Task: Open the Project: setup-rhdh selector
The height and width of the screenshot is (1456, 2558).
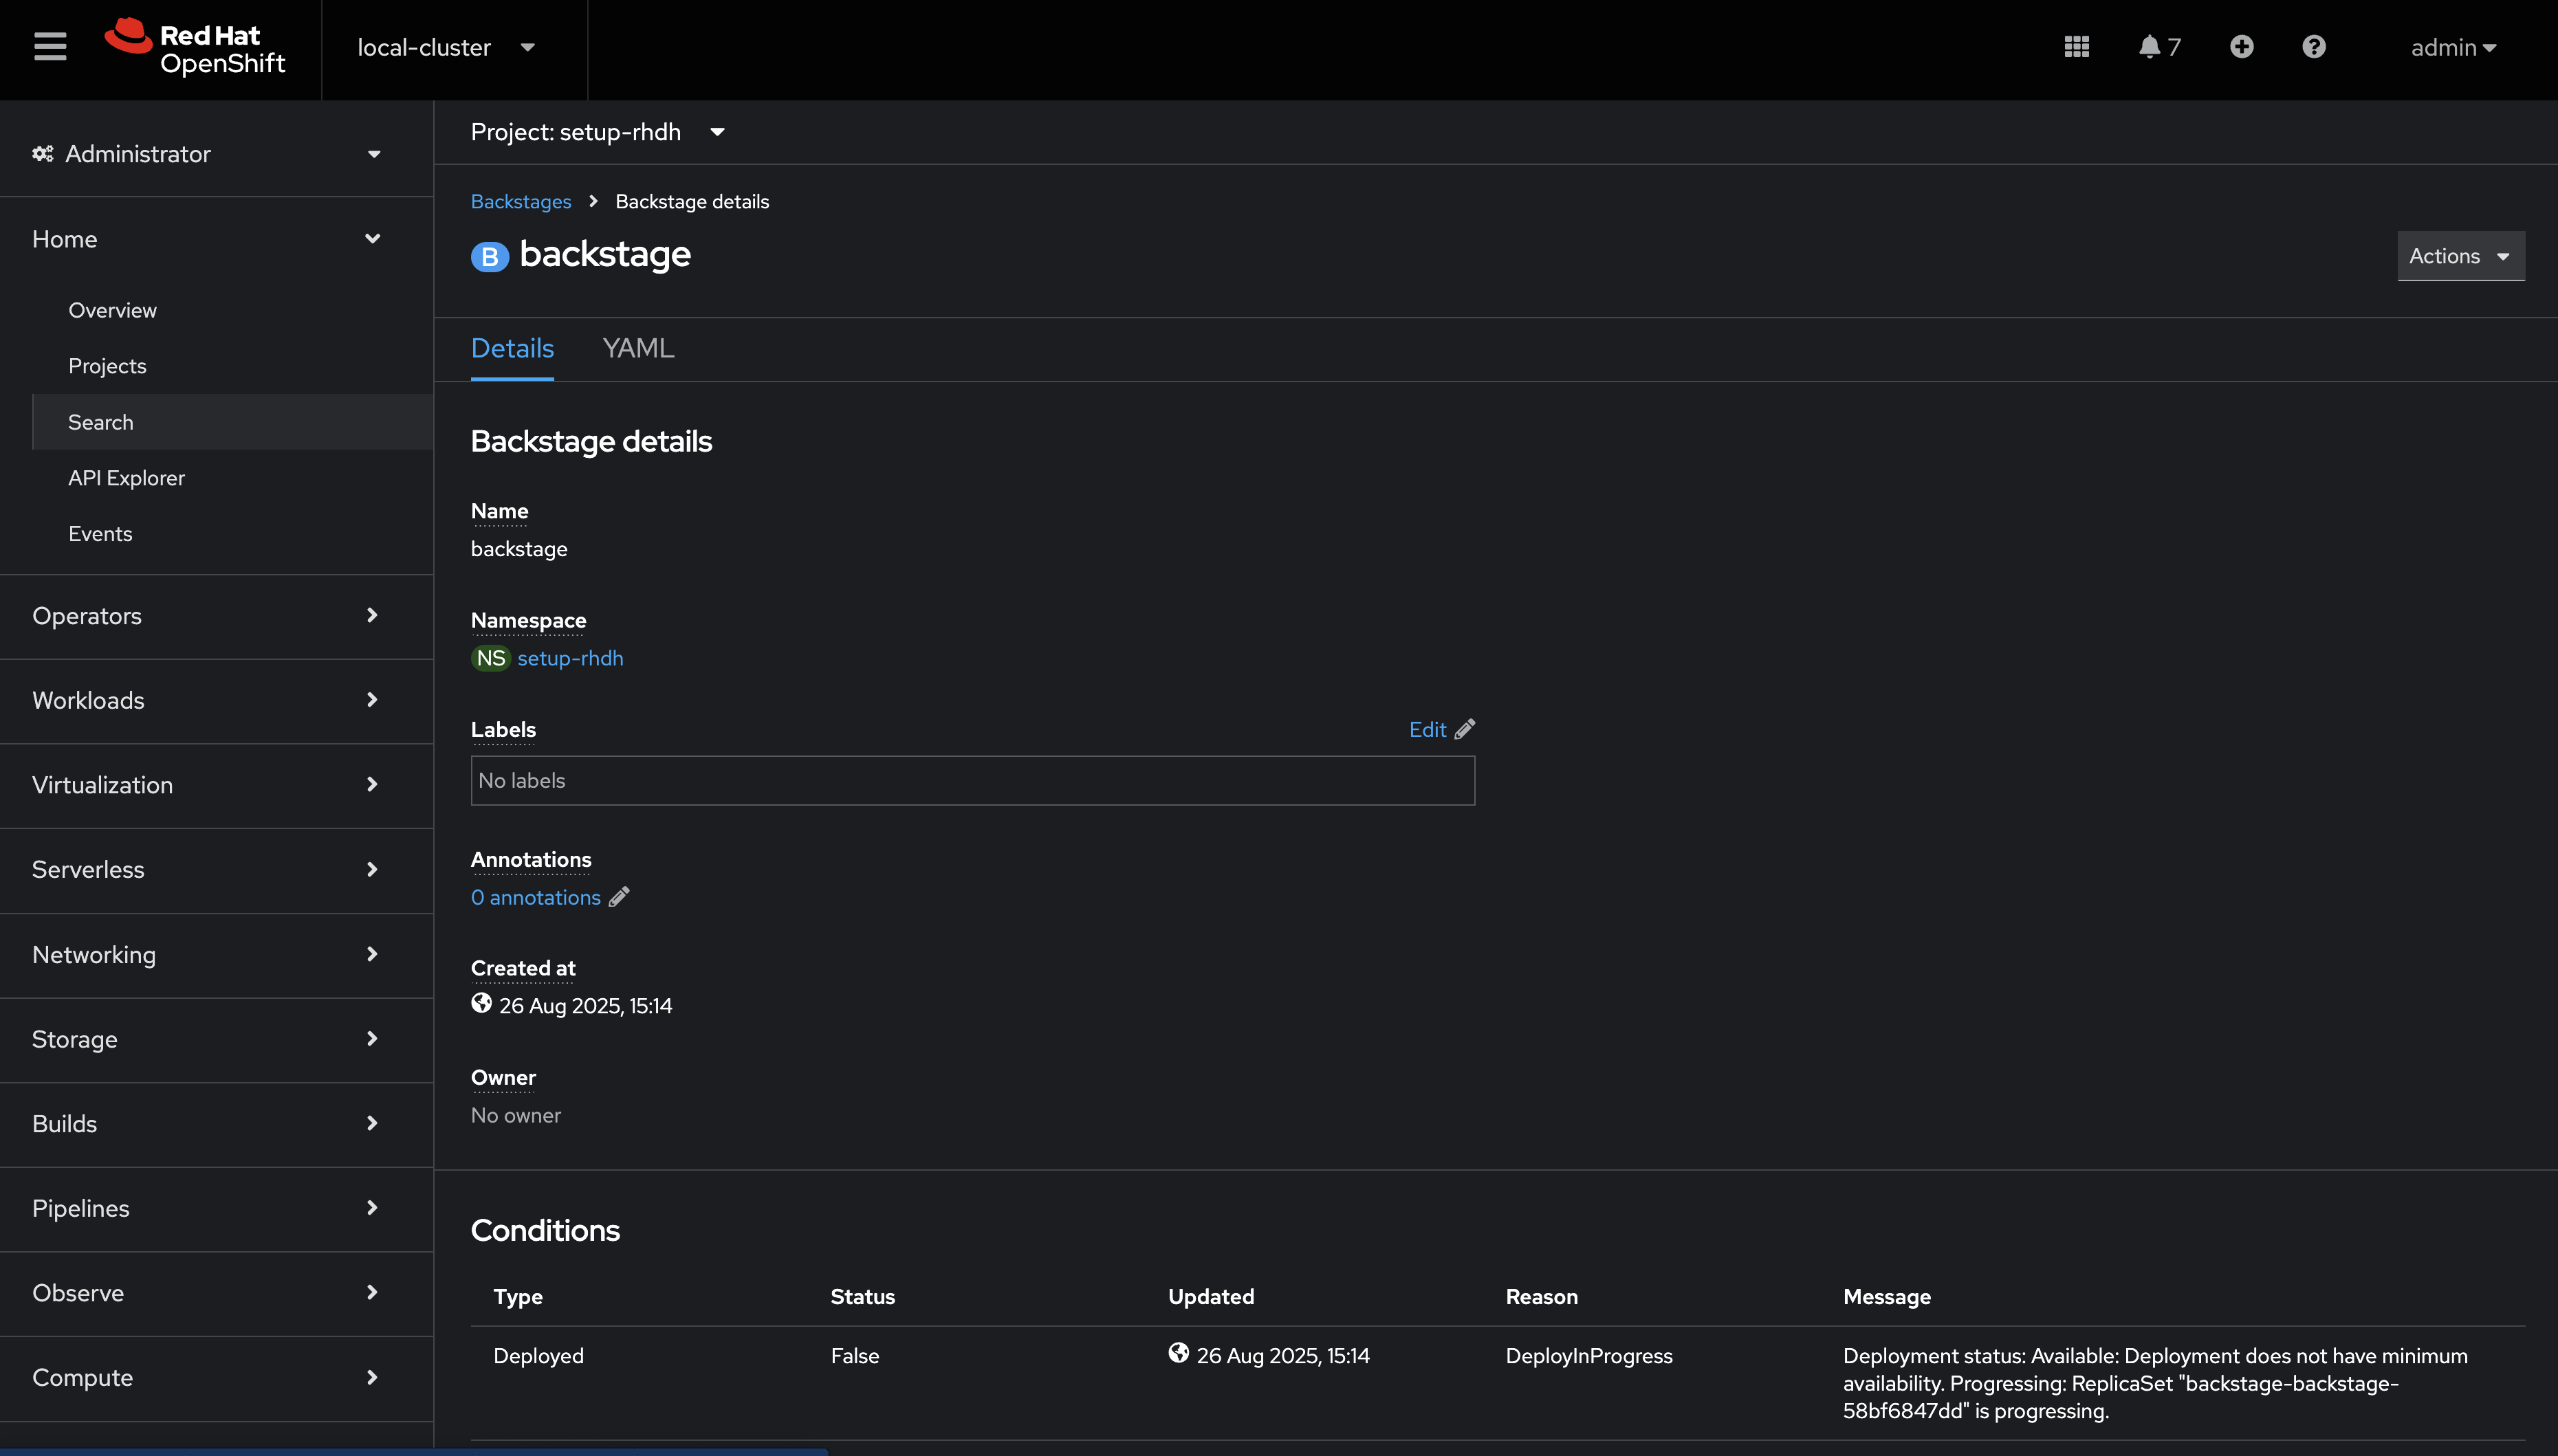Action: [598, 132]
